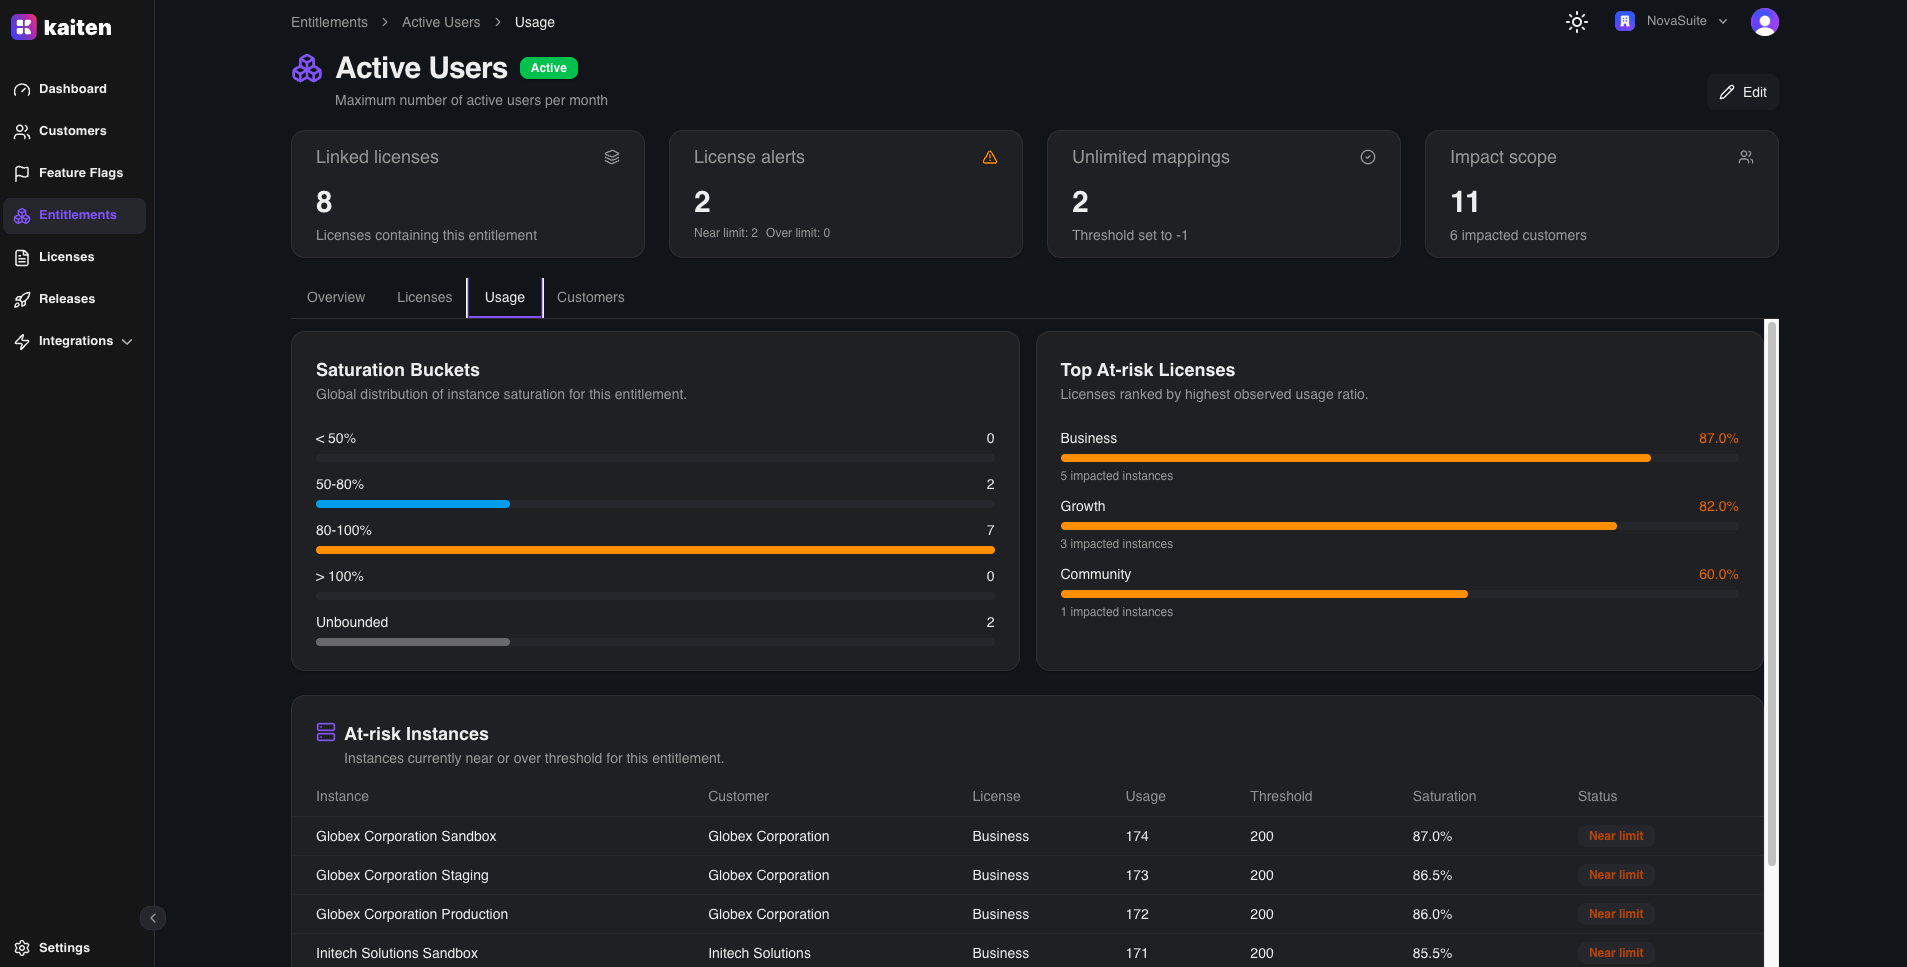Click the 80-100% saturation bar
The image size is (1907, 967).
click(655, 550)
